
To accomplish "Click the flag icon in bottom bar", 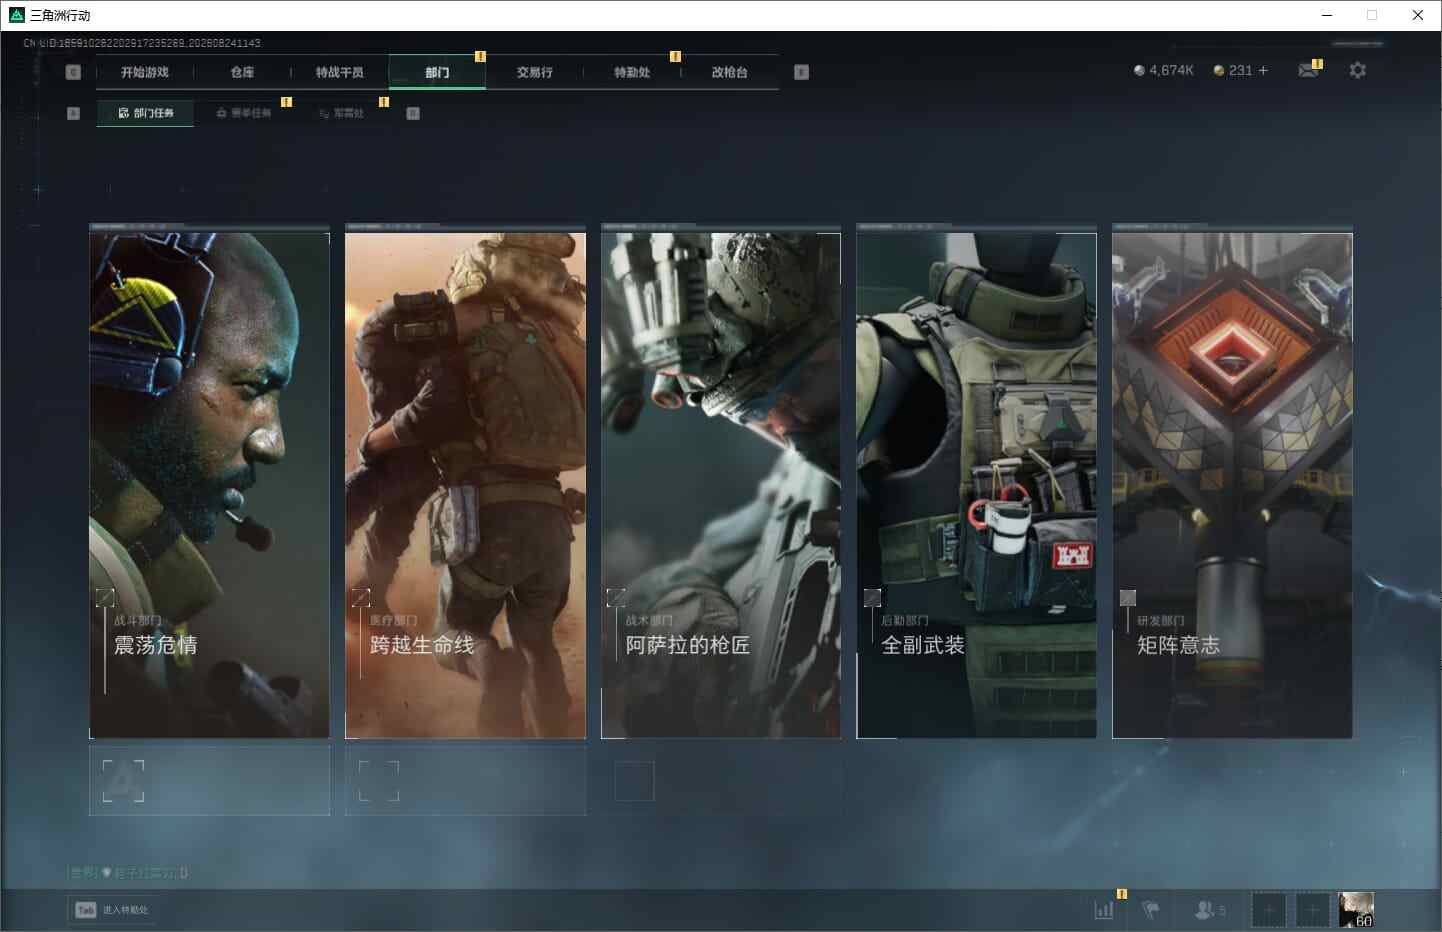I will pos(1151,910).
